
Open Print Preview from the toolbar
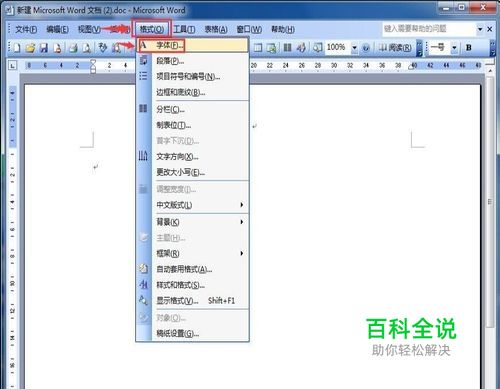pyautogui.click(x=87, y=48)
